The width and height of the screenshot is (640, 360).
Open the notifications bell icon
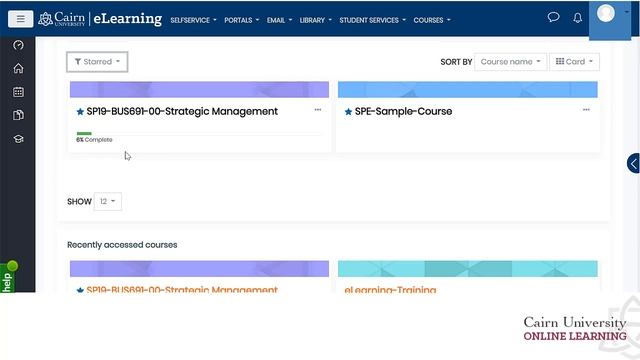577,18
